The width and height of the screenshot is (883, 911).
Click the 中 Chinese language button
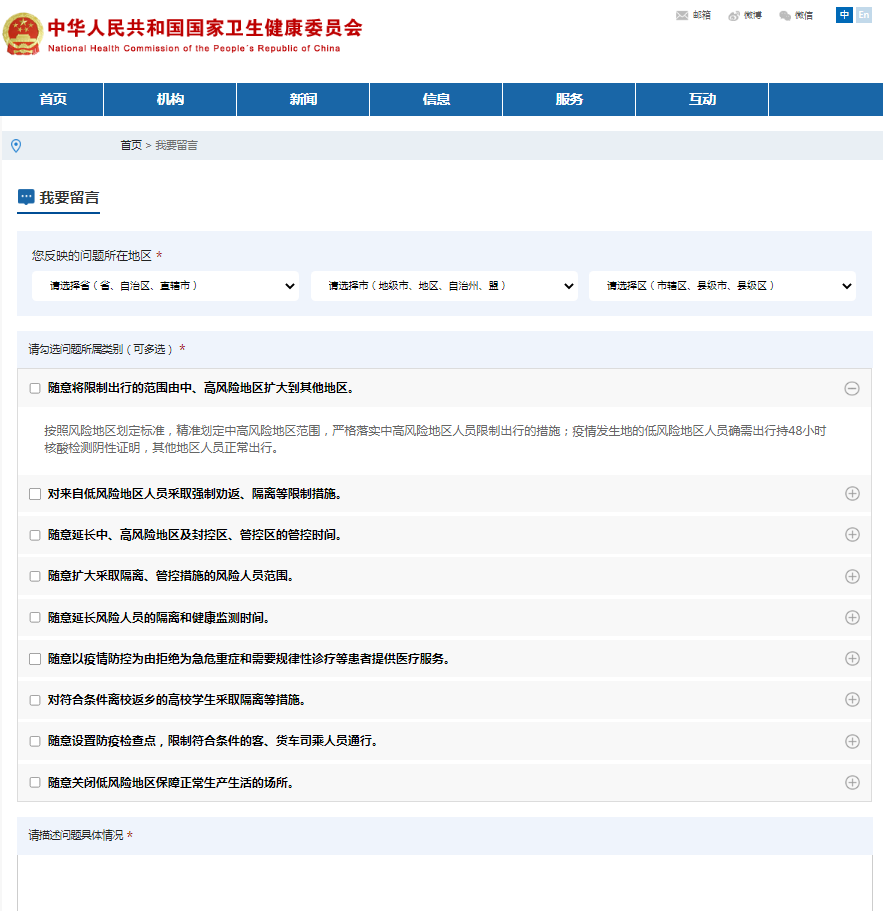843,16
